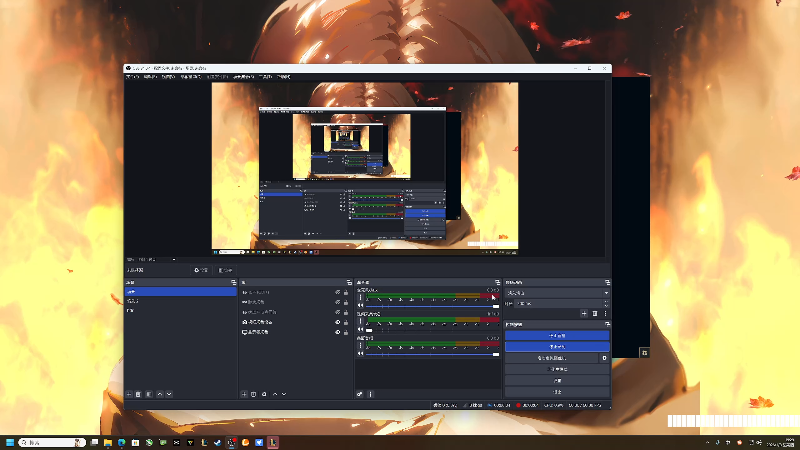Open the audio mixer bottom options menu
This screenshot has width=800, height=450.
click(x=370, y=394)
